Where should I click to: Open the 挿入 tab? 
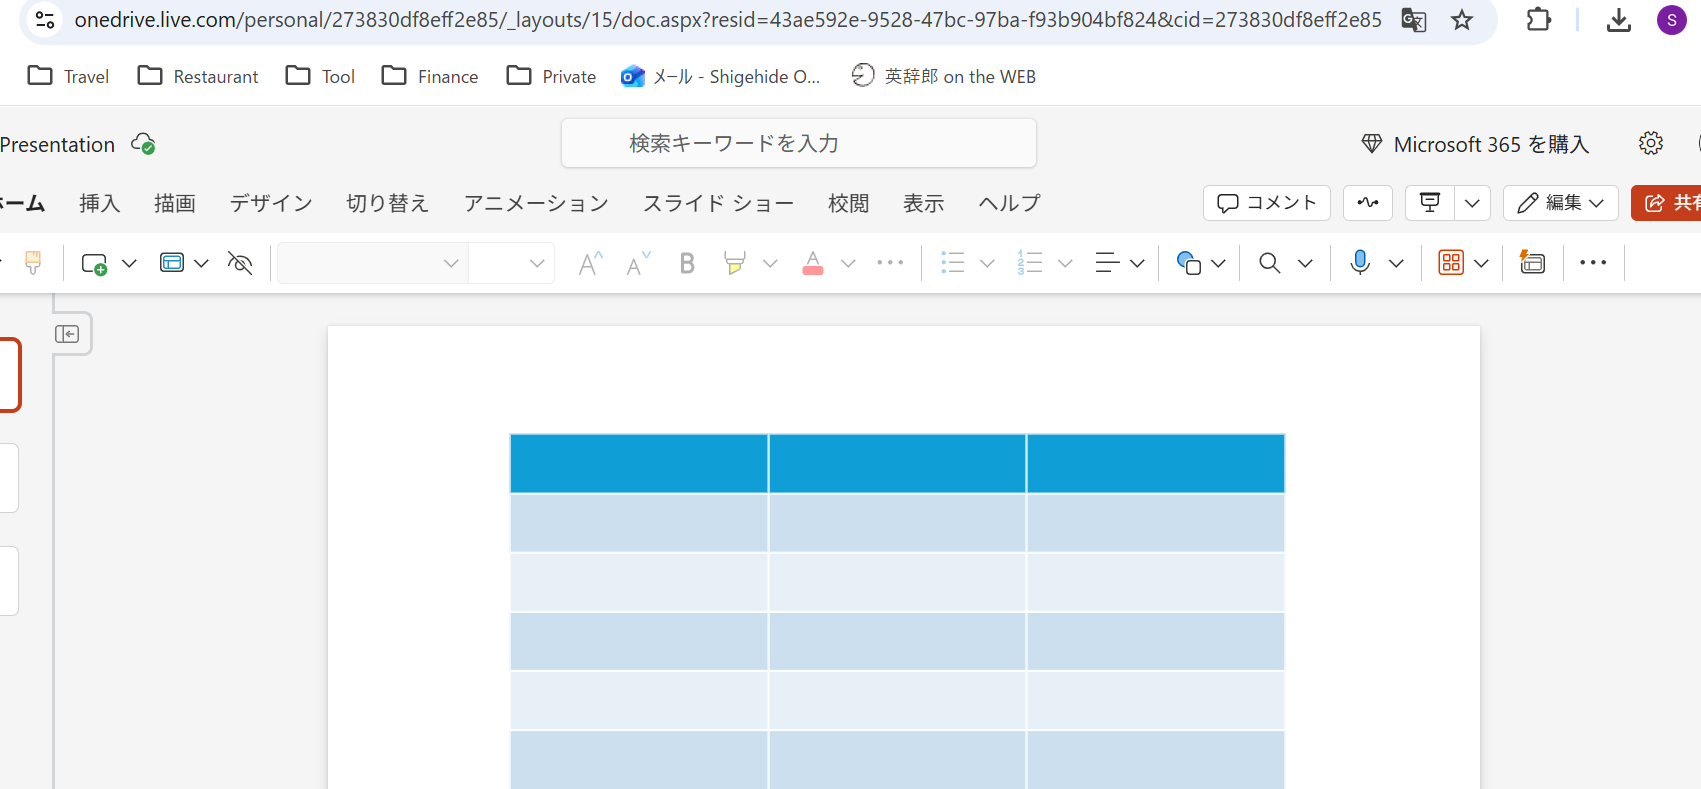[x=99, y=203]
